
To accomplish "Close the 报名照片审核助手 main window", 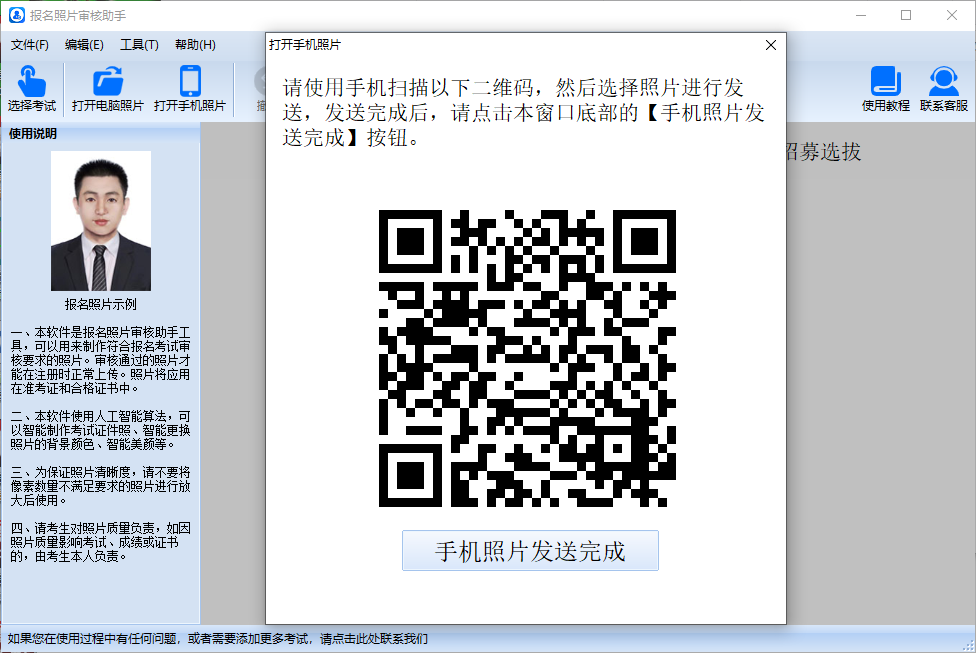I will point(952,15).
